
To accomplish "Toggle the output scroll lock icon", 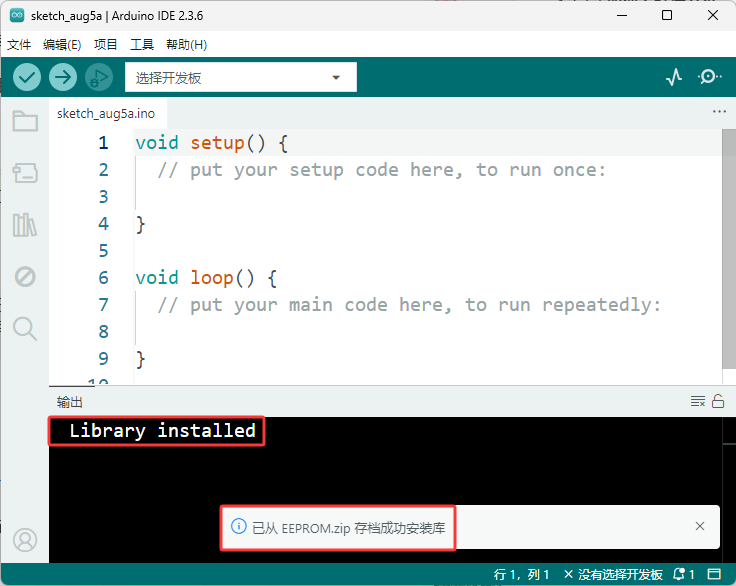I will 718,401.
